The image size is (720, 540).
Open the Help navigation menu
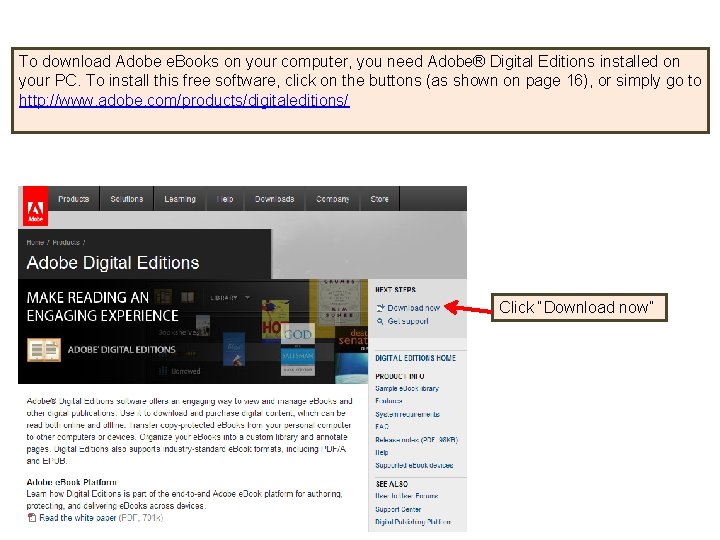click(x=225, y=199)
